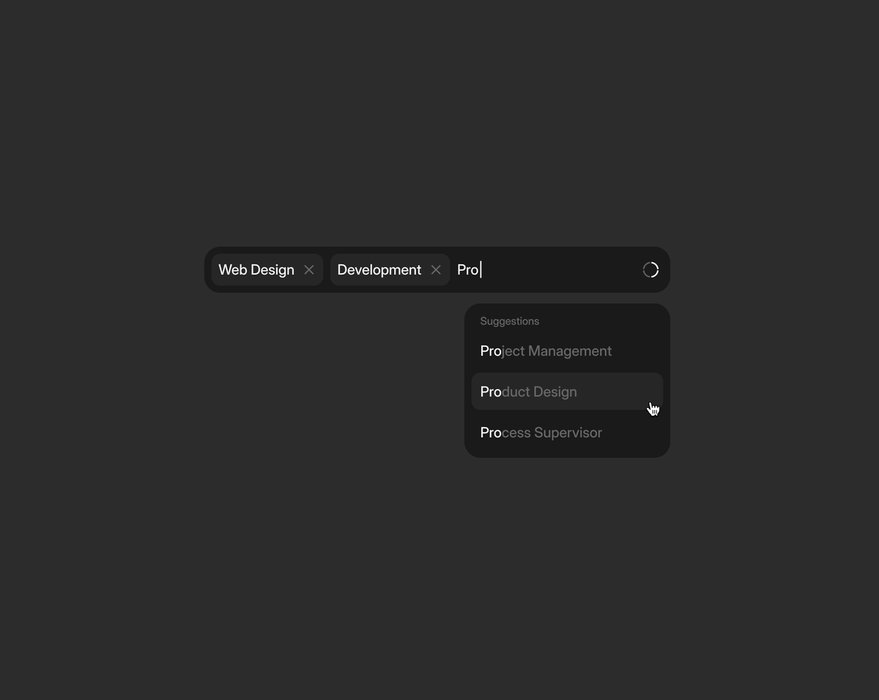879x700 pixels.
Task: Remove the Web Design tag
Action: click(x=309, y=270)
